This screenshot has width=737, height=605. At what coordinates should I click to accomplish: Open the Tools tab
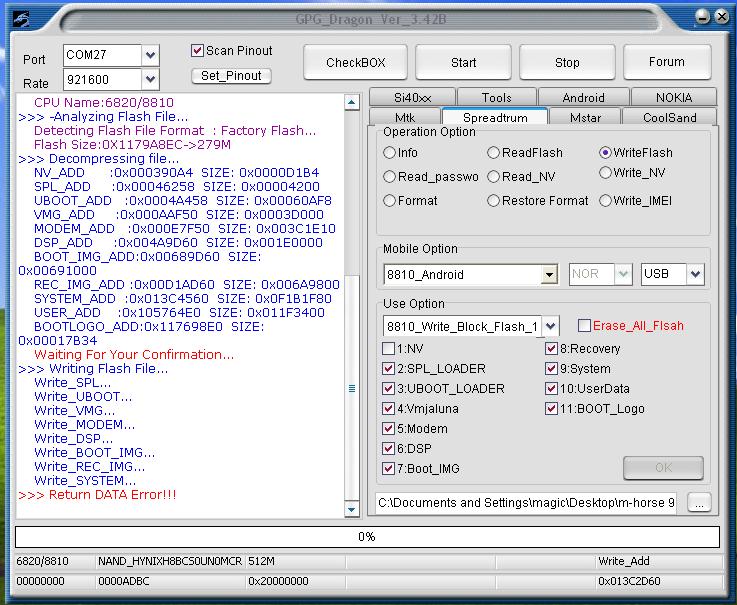pos(497,97)
